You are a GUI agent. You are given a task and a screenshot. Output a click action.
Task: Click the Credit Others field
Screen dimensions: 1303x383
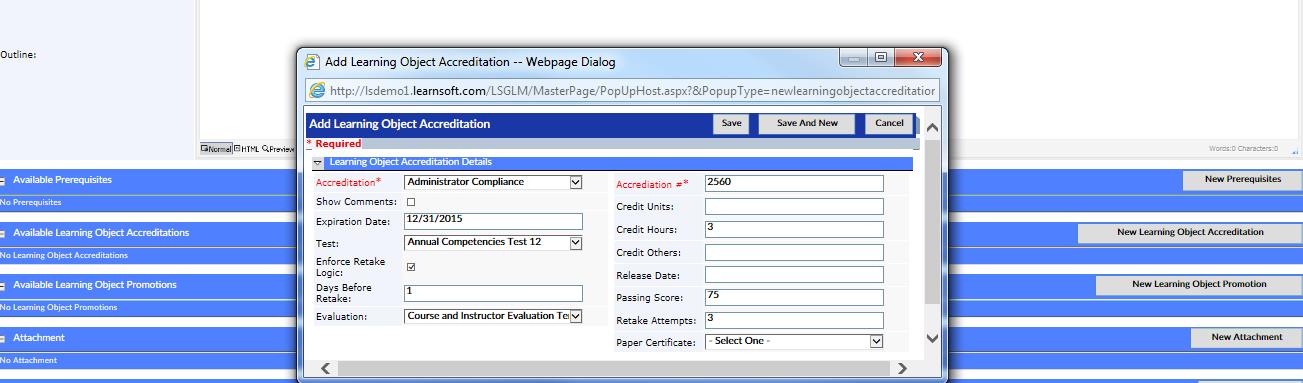[x=794, y=252]
